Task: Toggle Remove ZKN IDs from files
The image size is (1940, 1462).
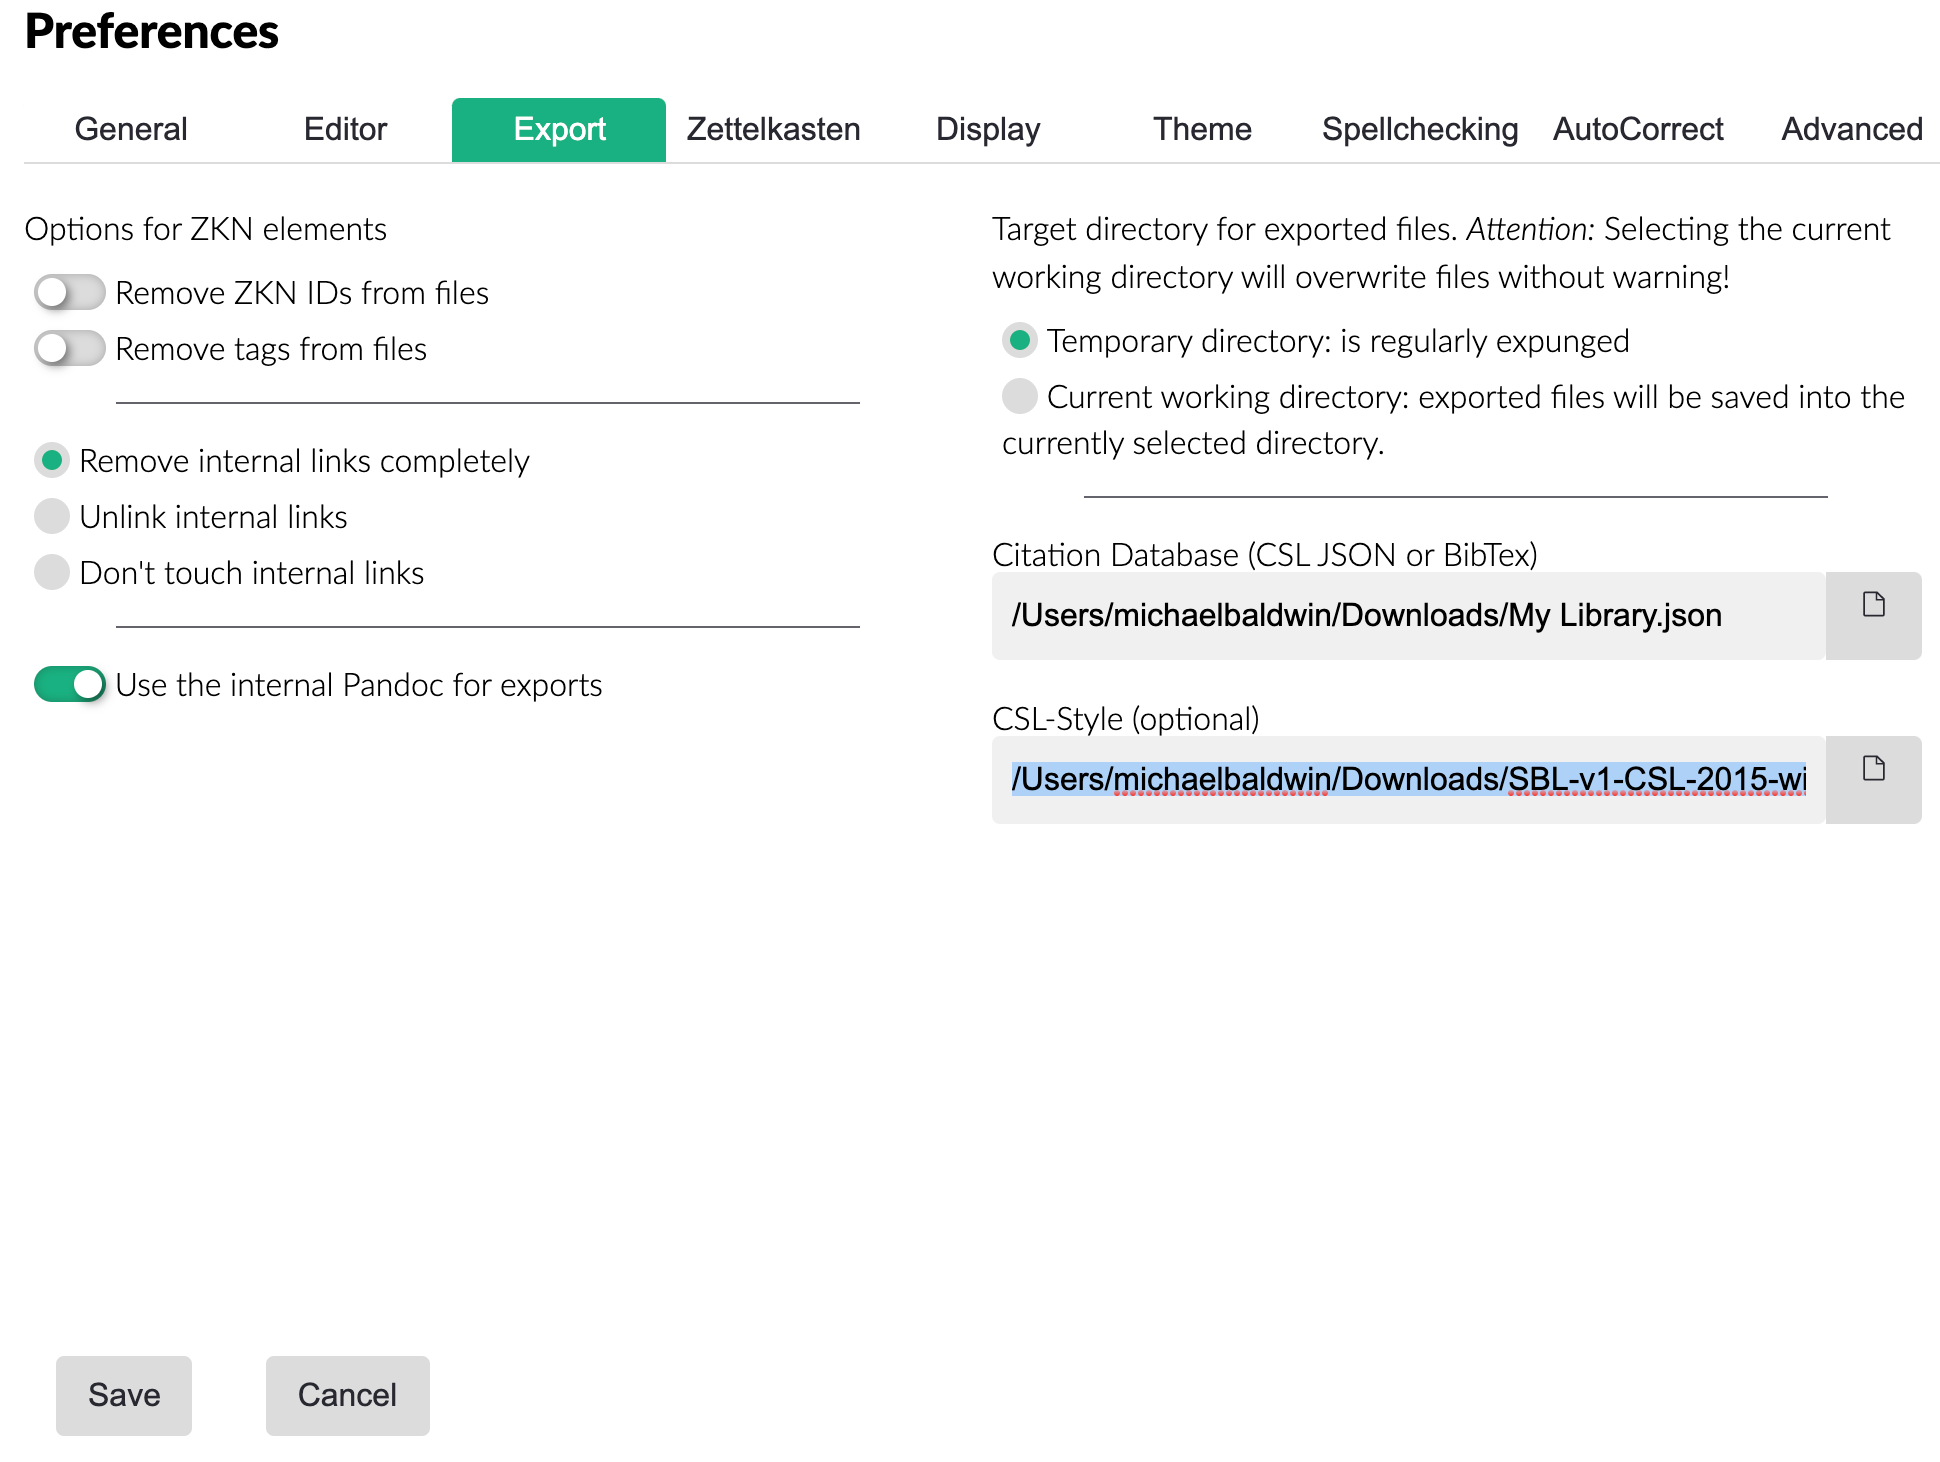Action: 70,293
